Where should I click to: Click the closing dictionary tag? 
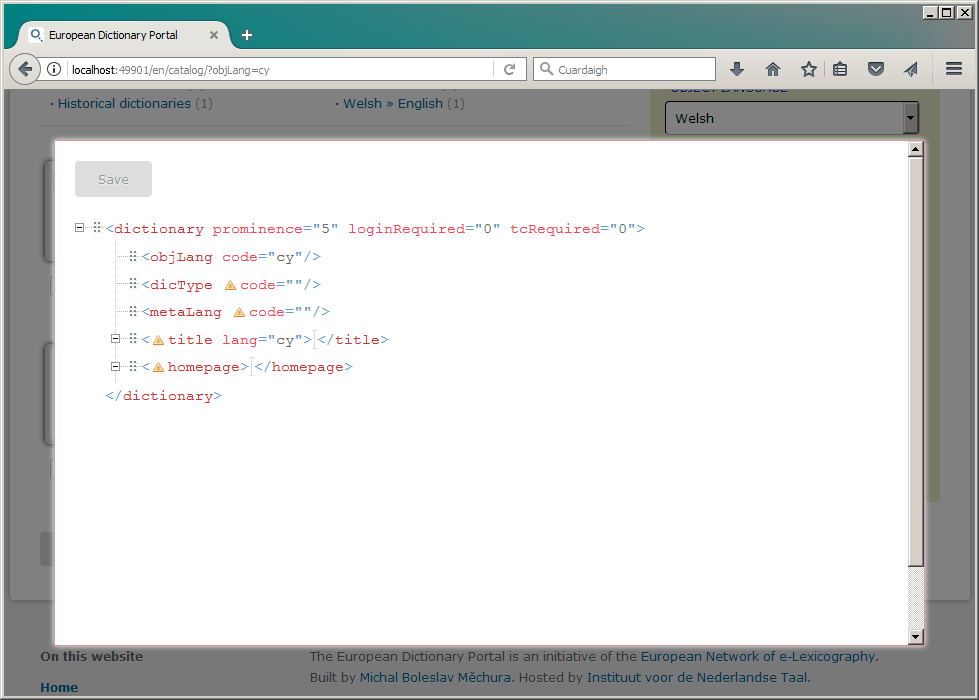click(x=164, y=396)
